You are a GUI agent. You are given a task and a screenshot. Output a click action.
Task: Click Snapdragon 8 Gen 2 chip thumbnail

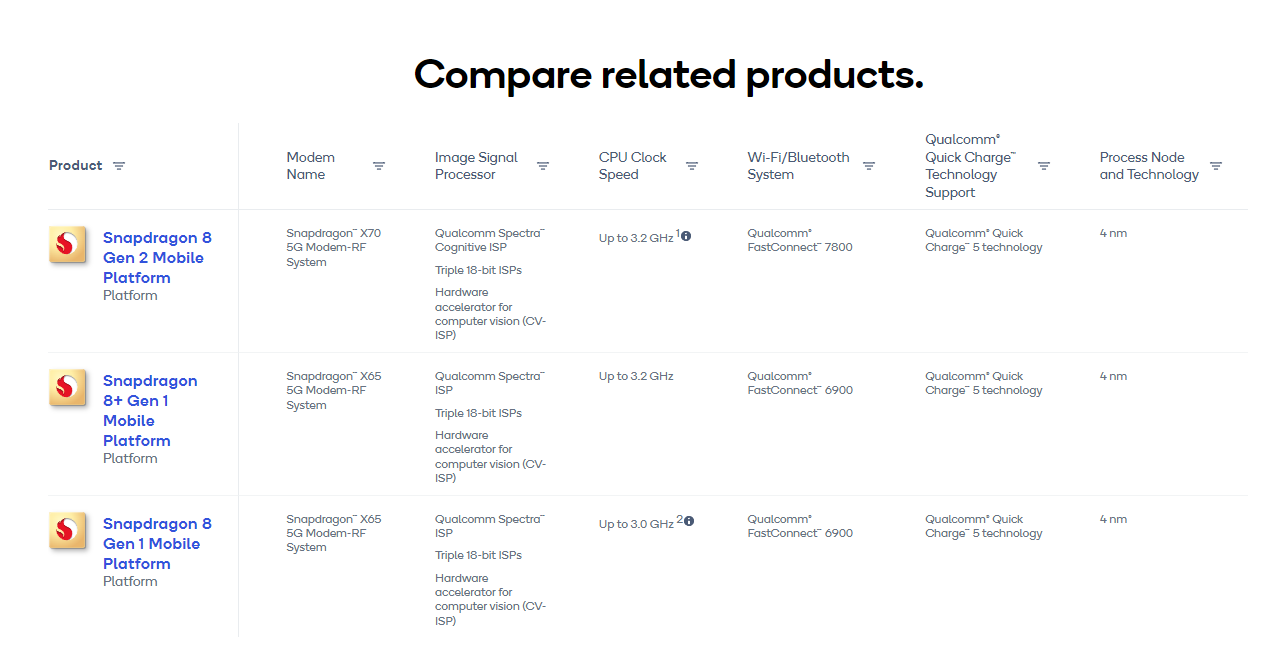click(x=68, y=244)
